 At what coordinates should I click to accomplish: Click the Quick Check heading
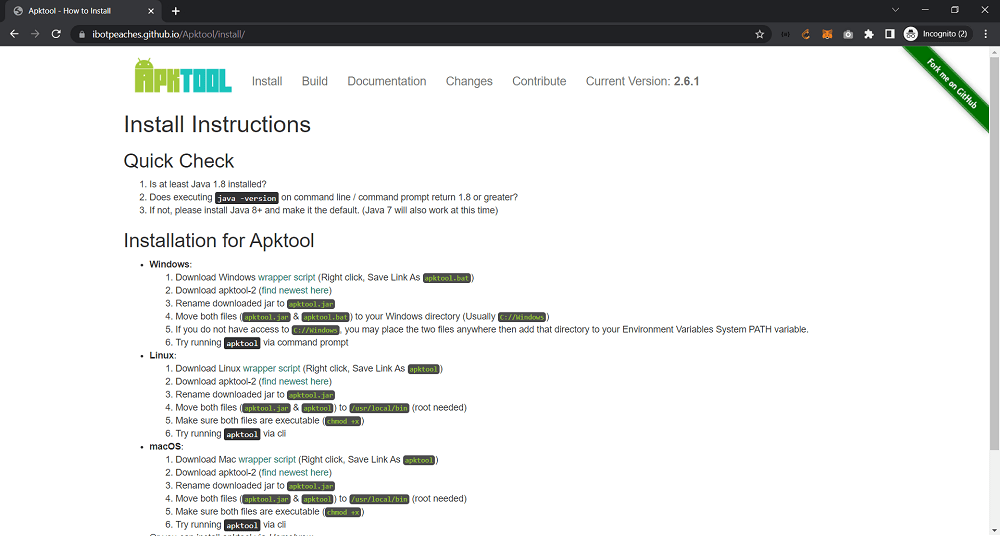pyautogui.click(x=179, y=161)
